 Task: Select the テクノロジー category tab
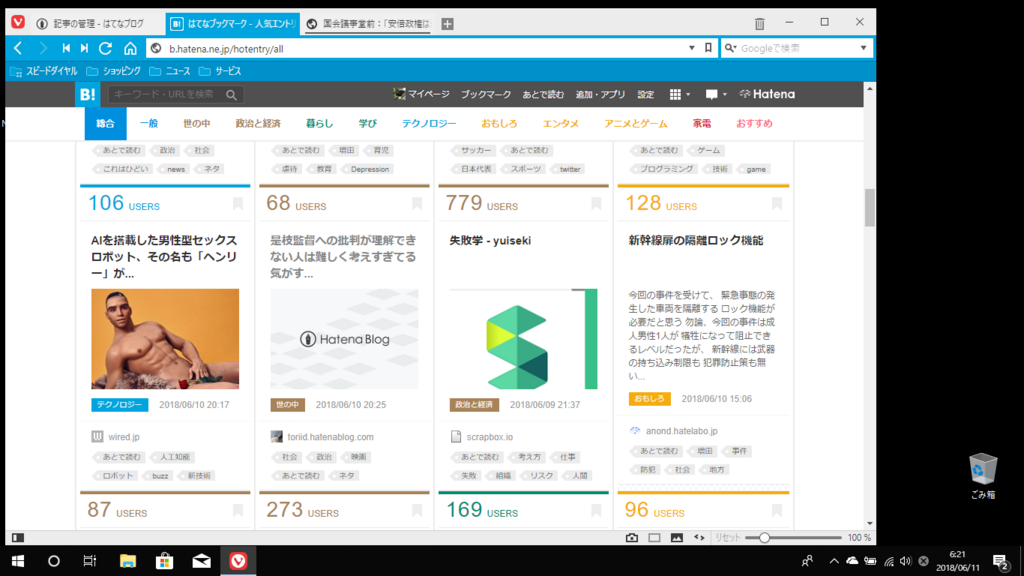point(428,123)
